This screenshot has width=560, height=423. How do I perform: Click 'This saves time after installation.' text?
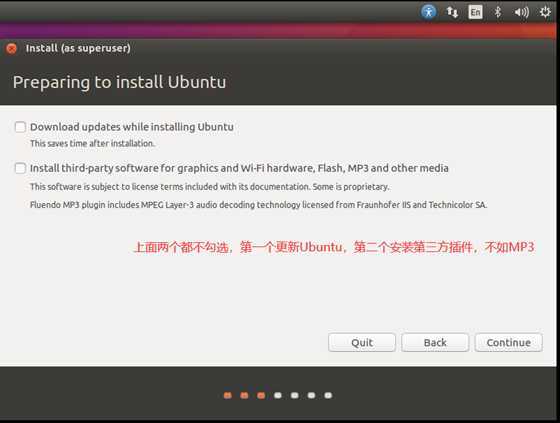click(x=92, y=144)
